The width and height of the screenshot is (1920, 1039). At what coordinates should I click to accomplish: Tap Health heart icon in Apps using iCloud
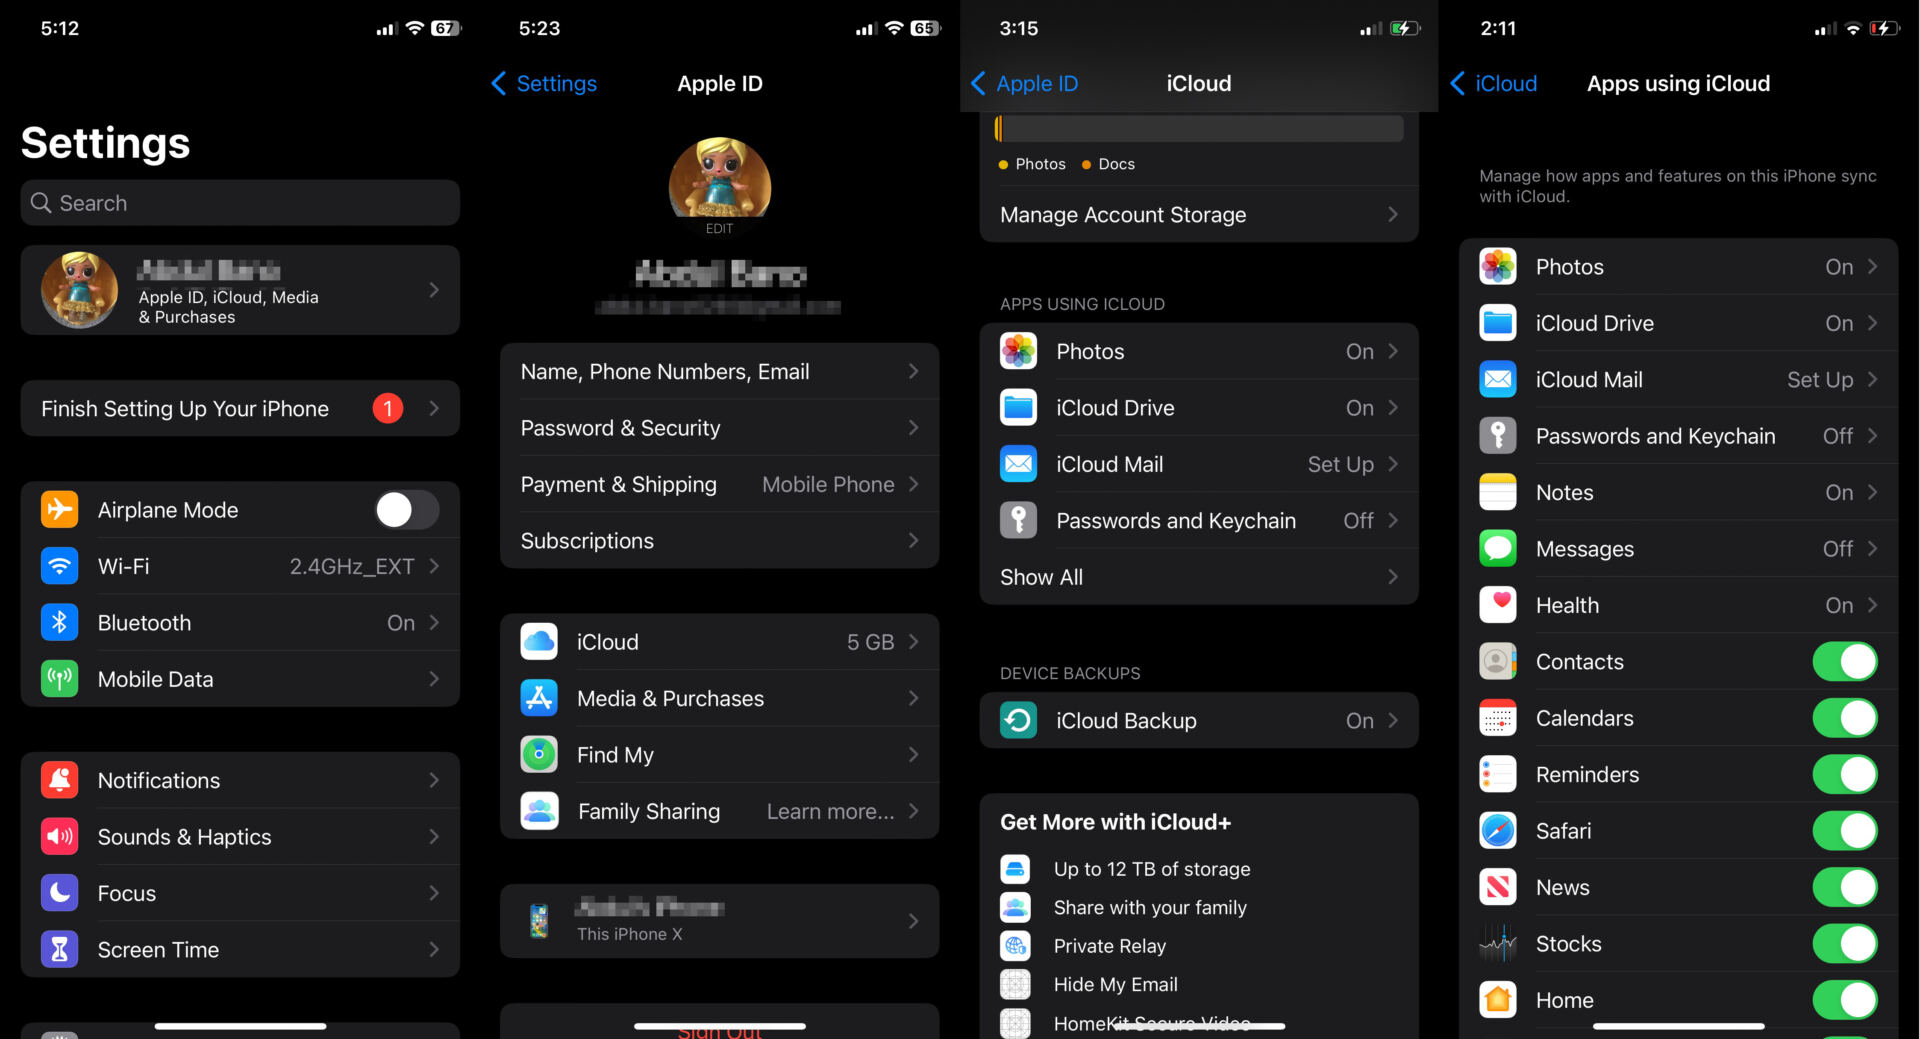pos(1498,605)
